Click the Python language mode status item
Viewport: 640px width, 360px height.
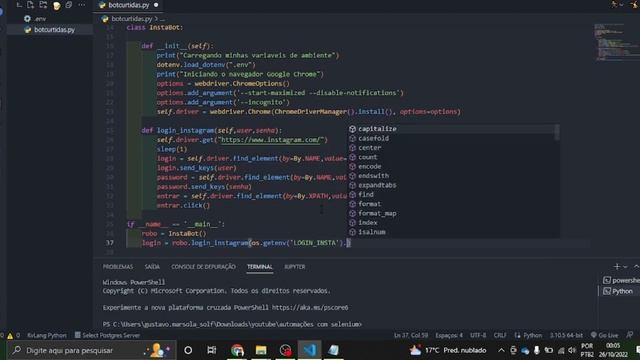pos(529,336)
